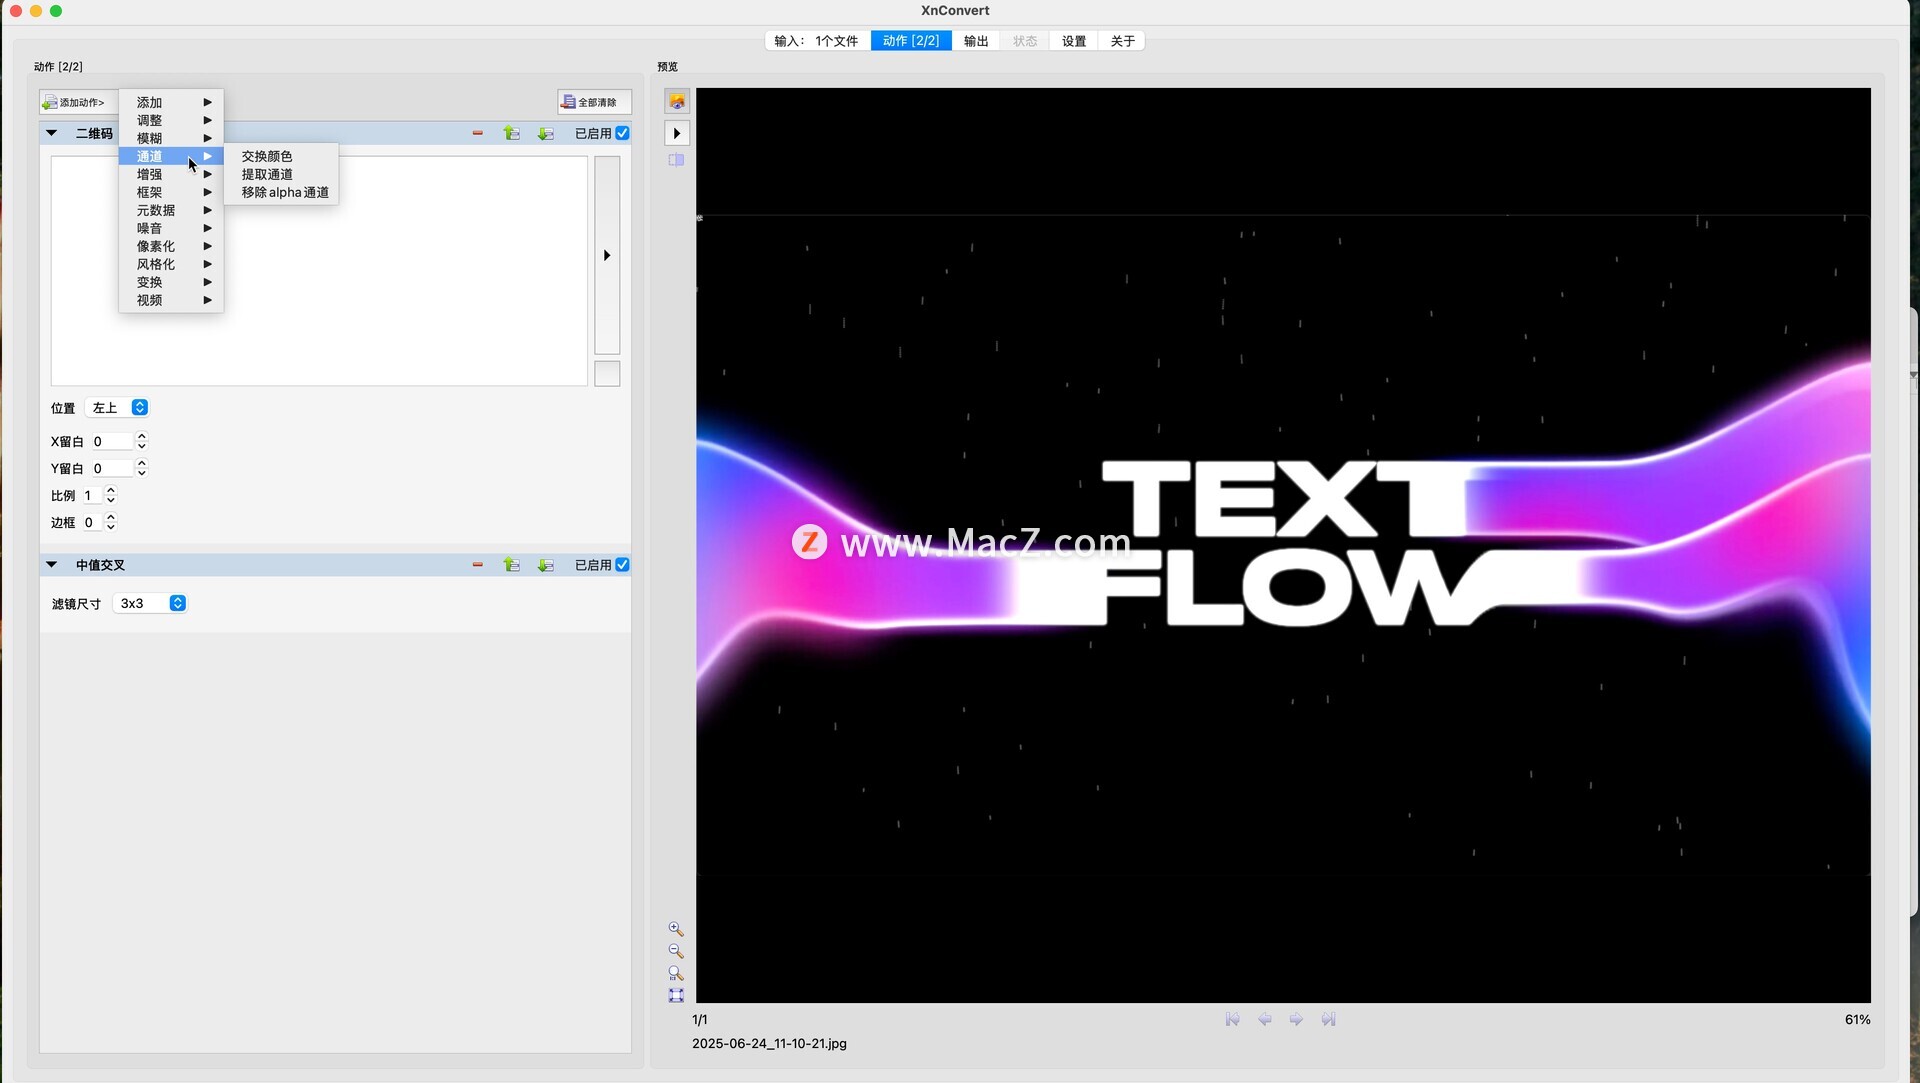Collapse the 二维码 action section
1920x1083 pixels.
(52, 133)
